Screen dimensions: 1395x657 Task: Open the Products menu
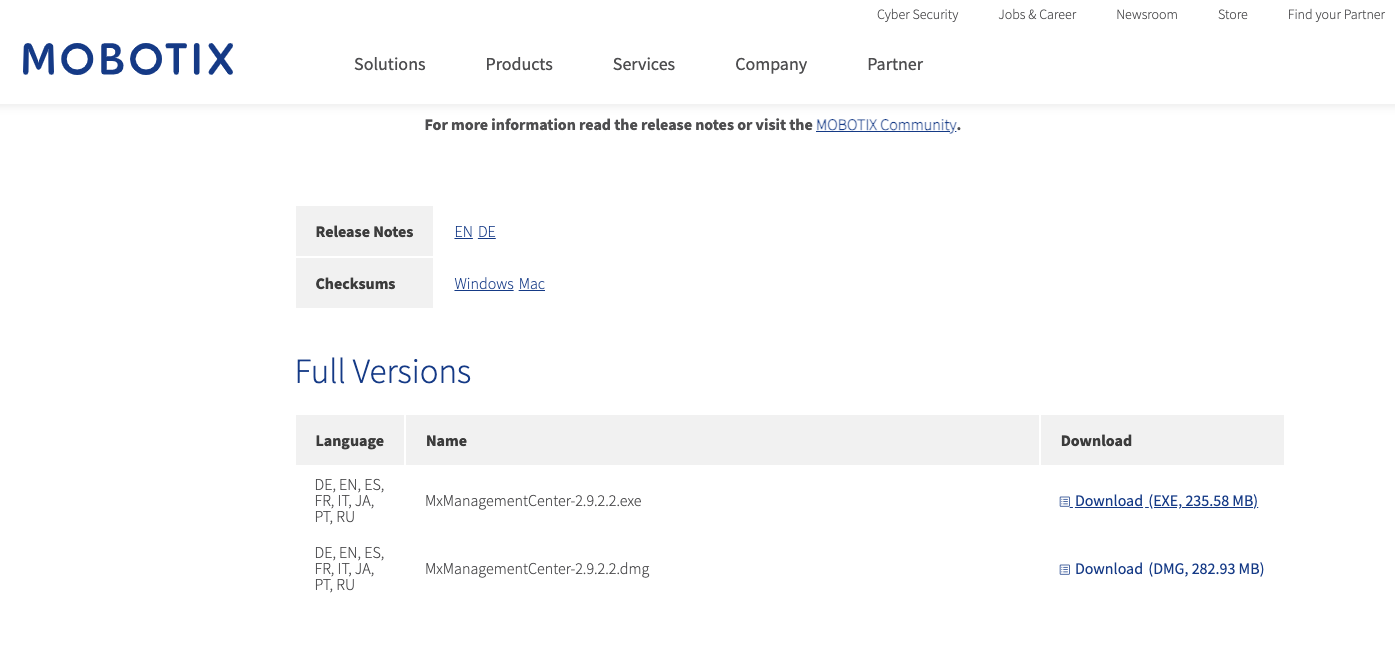pyautogui.click(x=519, y=64)
